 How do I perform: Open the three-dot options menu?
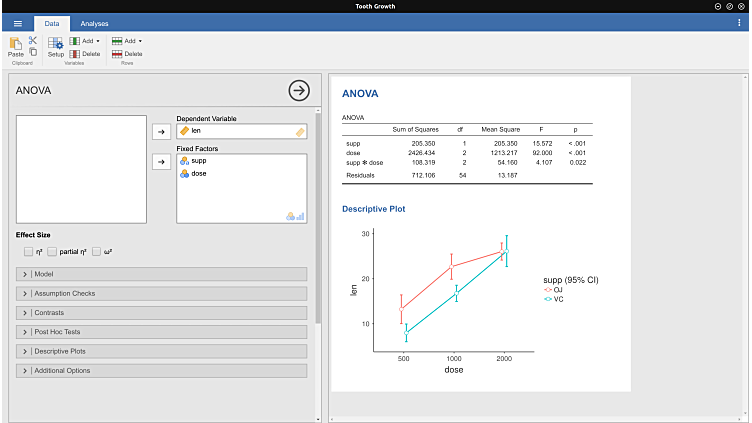tap(739, 23)
